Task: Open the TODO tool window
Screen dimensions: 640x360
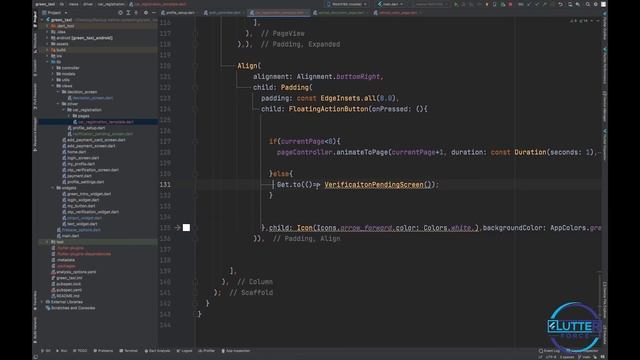Action: (x=80, y=351)
